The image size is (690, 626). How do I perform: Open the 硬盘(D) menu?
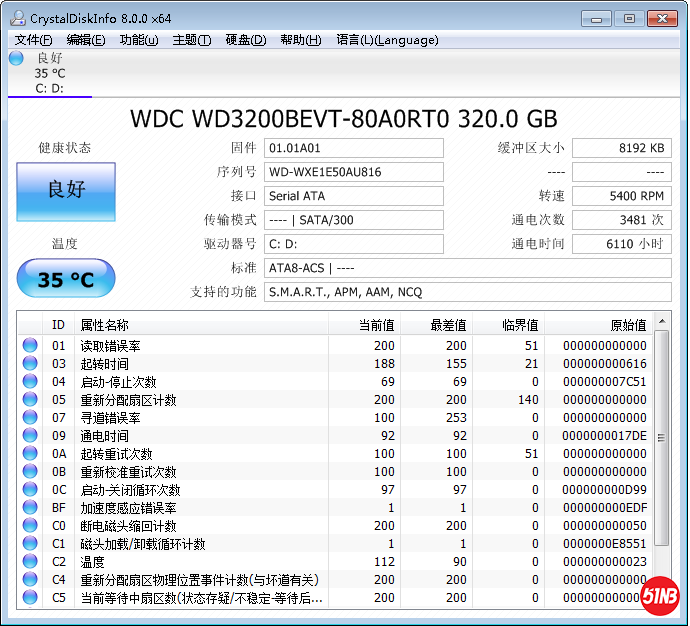(246, 40)
